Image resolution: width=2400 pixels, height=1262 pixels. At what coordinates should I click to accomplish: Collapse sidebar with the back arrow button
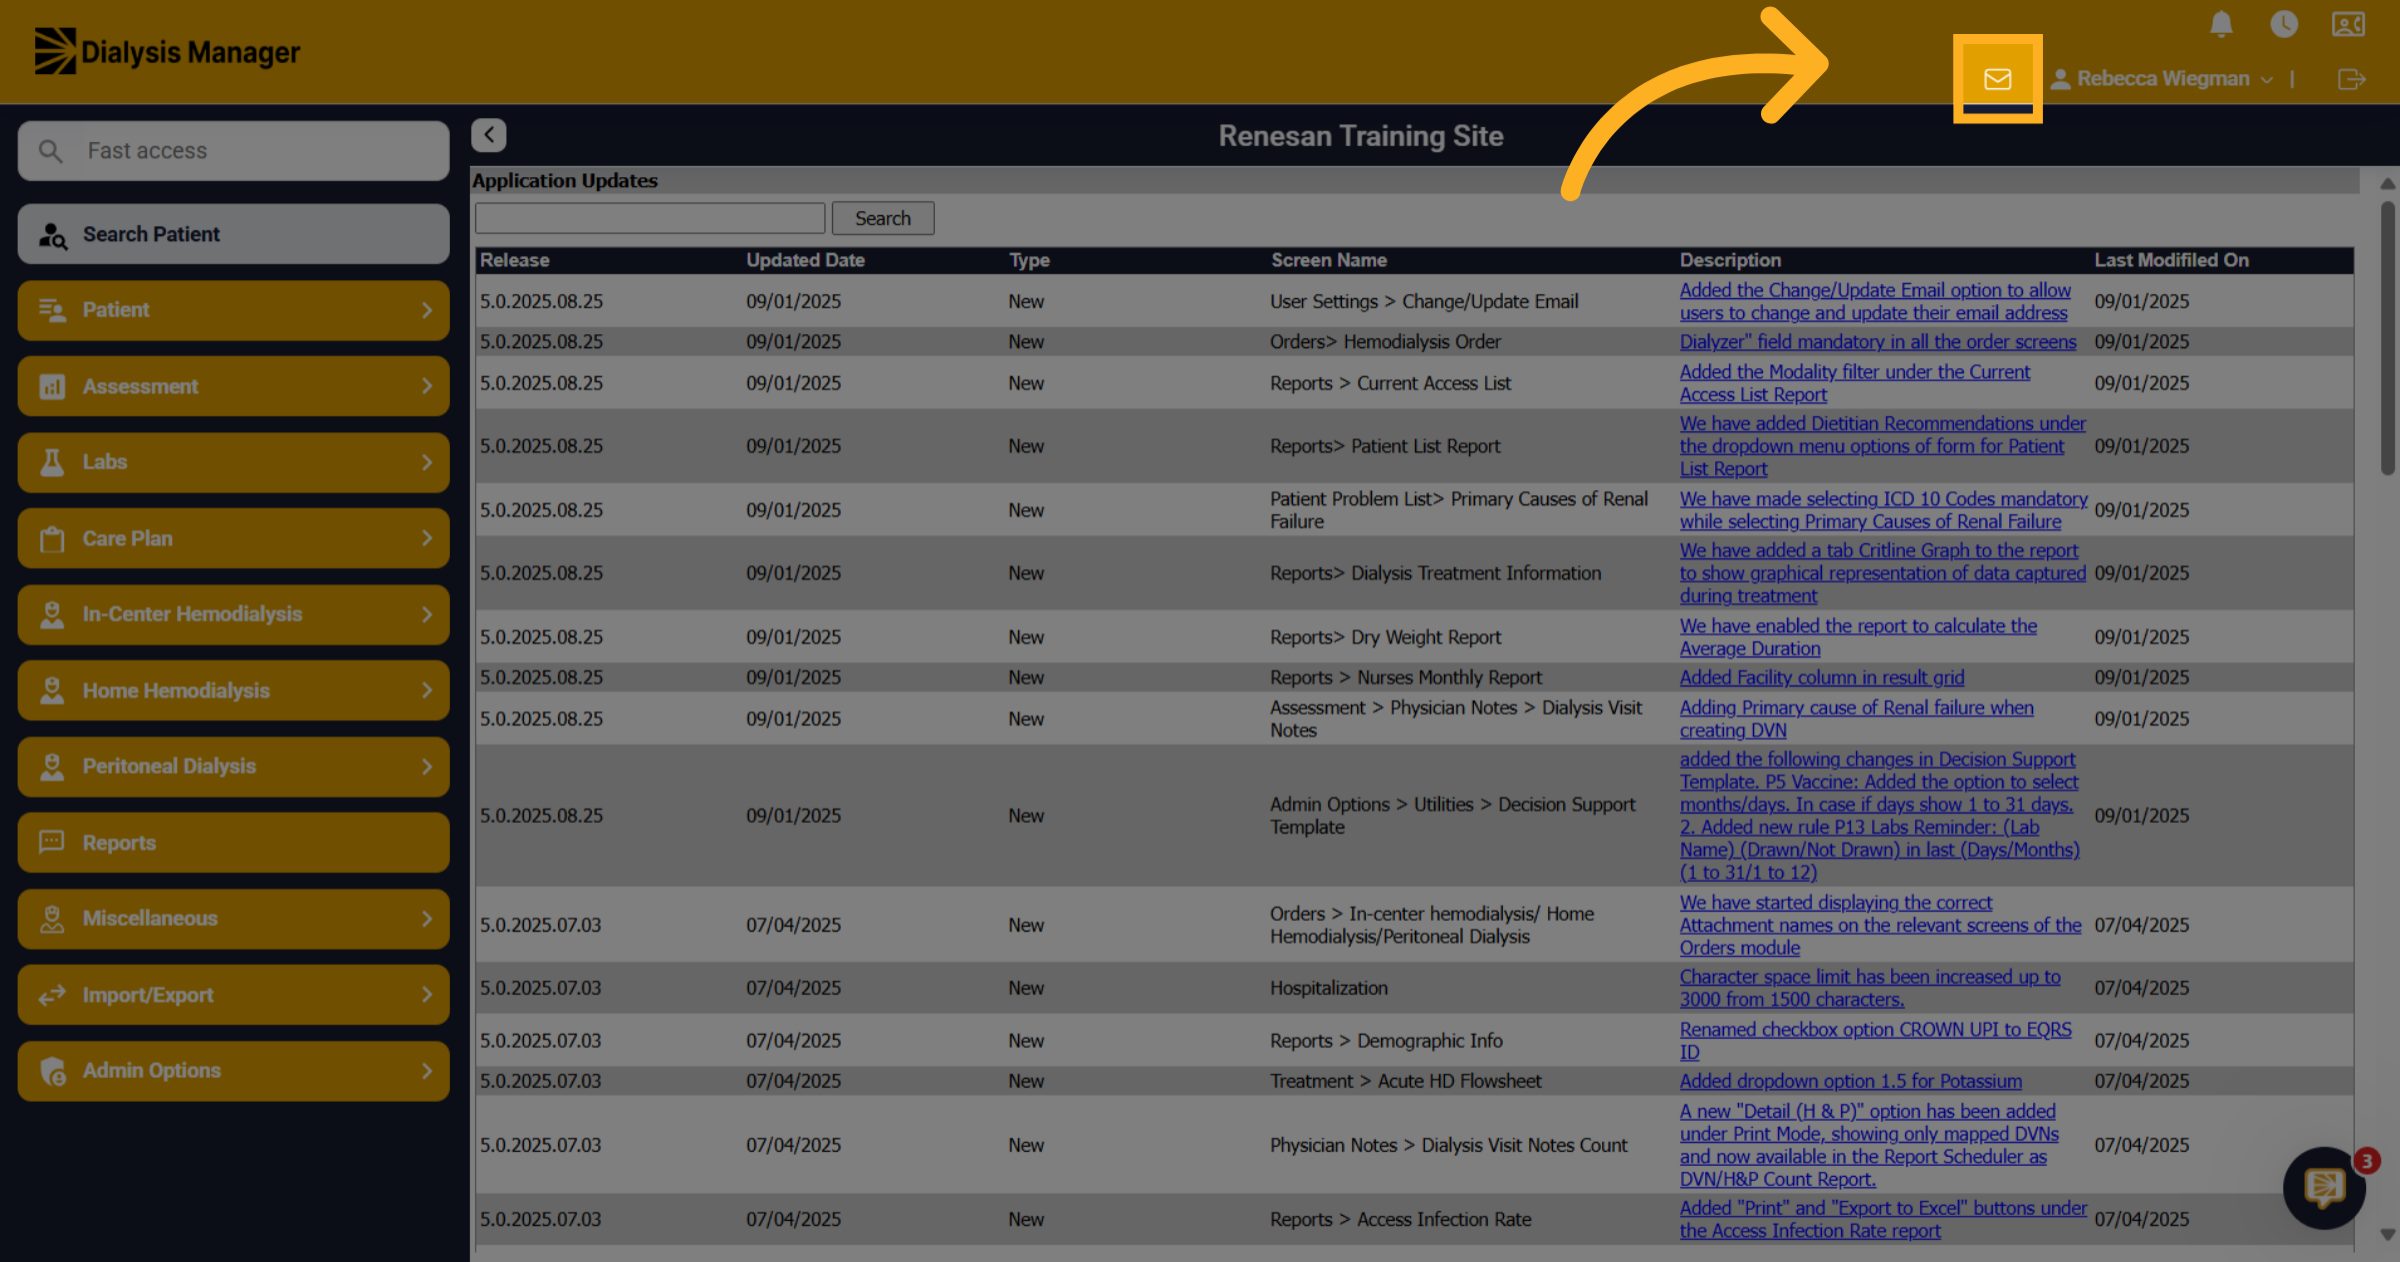point(489,135)
